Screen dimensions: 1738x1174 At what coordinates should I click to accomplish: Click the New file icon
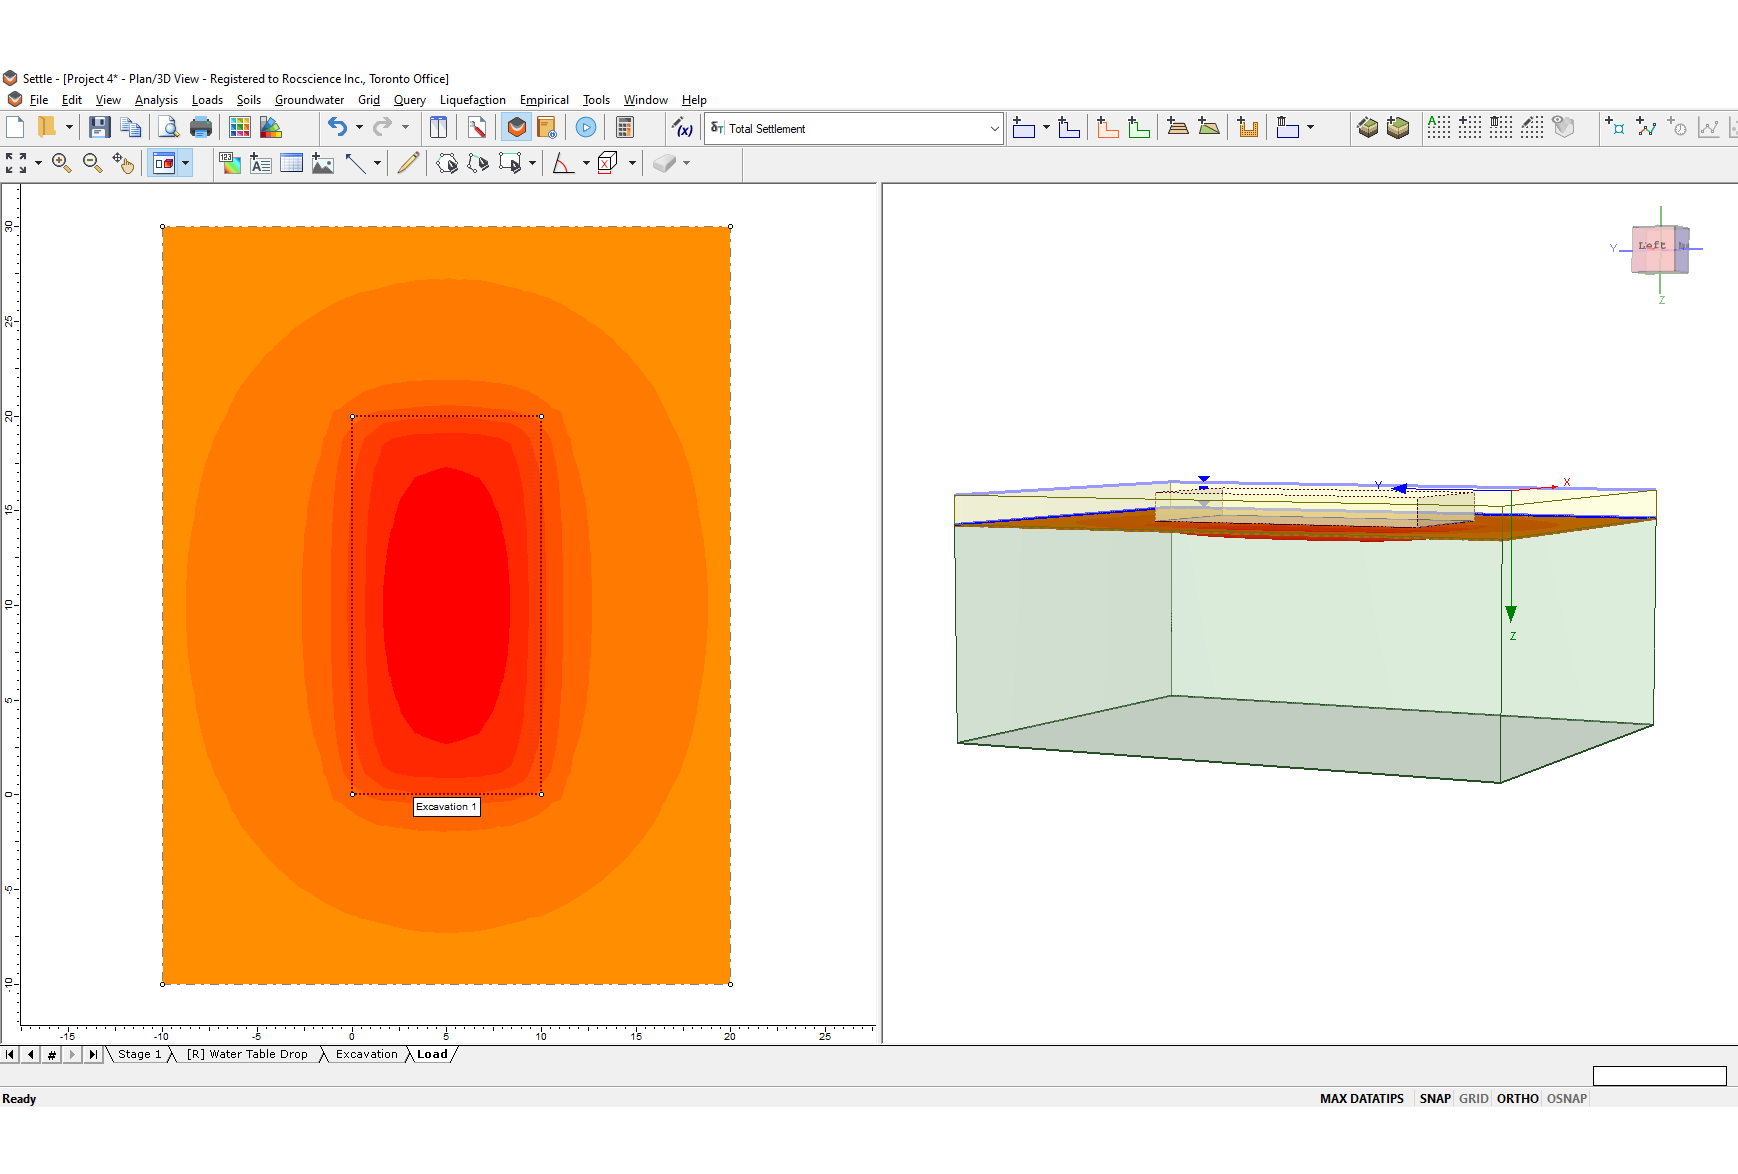point(15,127)
